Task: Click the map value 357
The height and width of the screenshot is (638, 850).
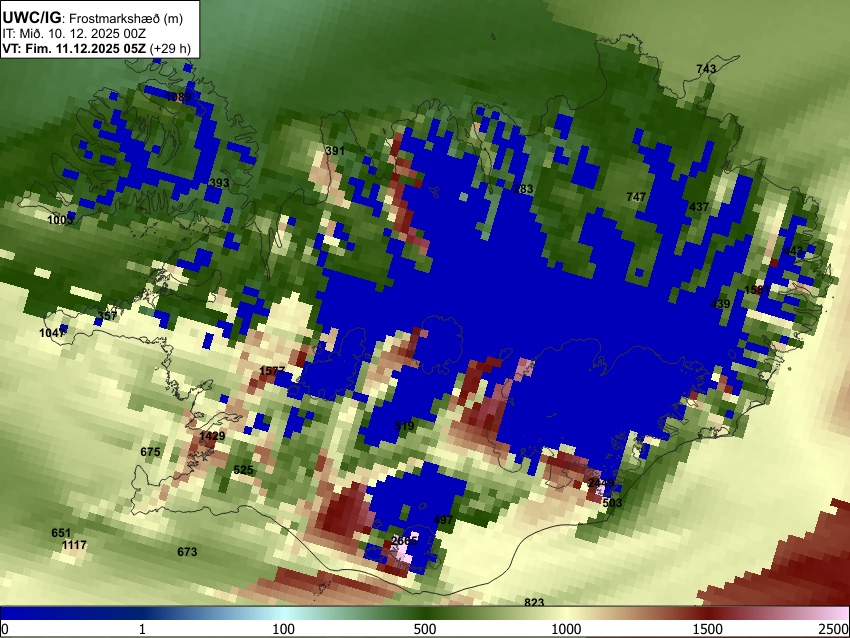Action: 107,316
